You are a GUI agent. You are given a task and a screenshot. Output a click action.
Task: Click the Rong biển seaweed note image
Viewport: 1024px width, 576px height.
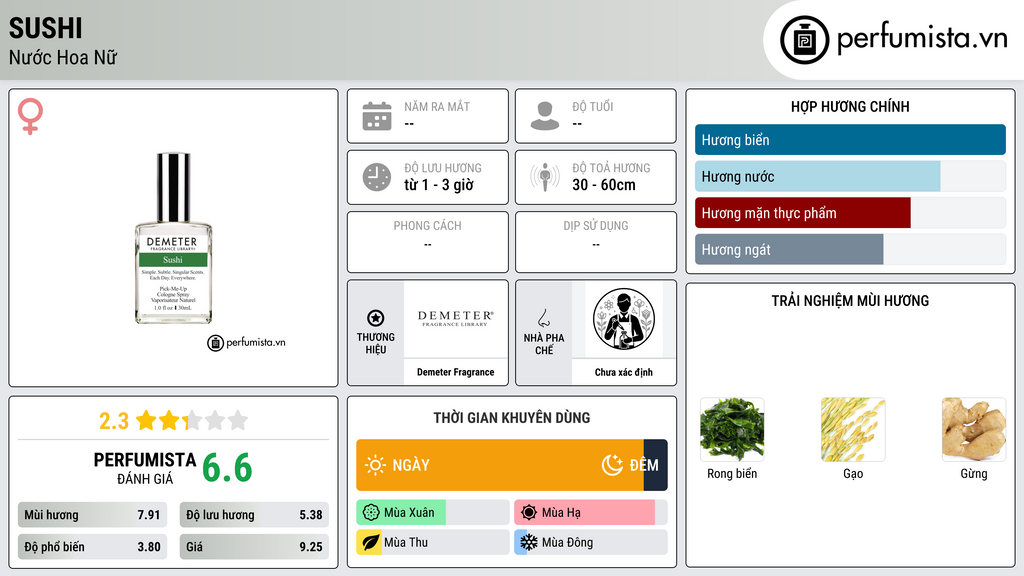coord(732,430)
